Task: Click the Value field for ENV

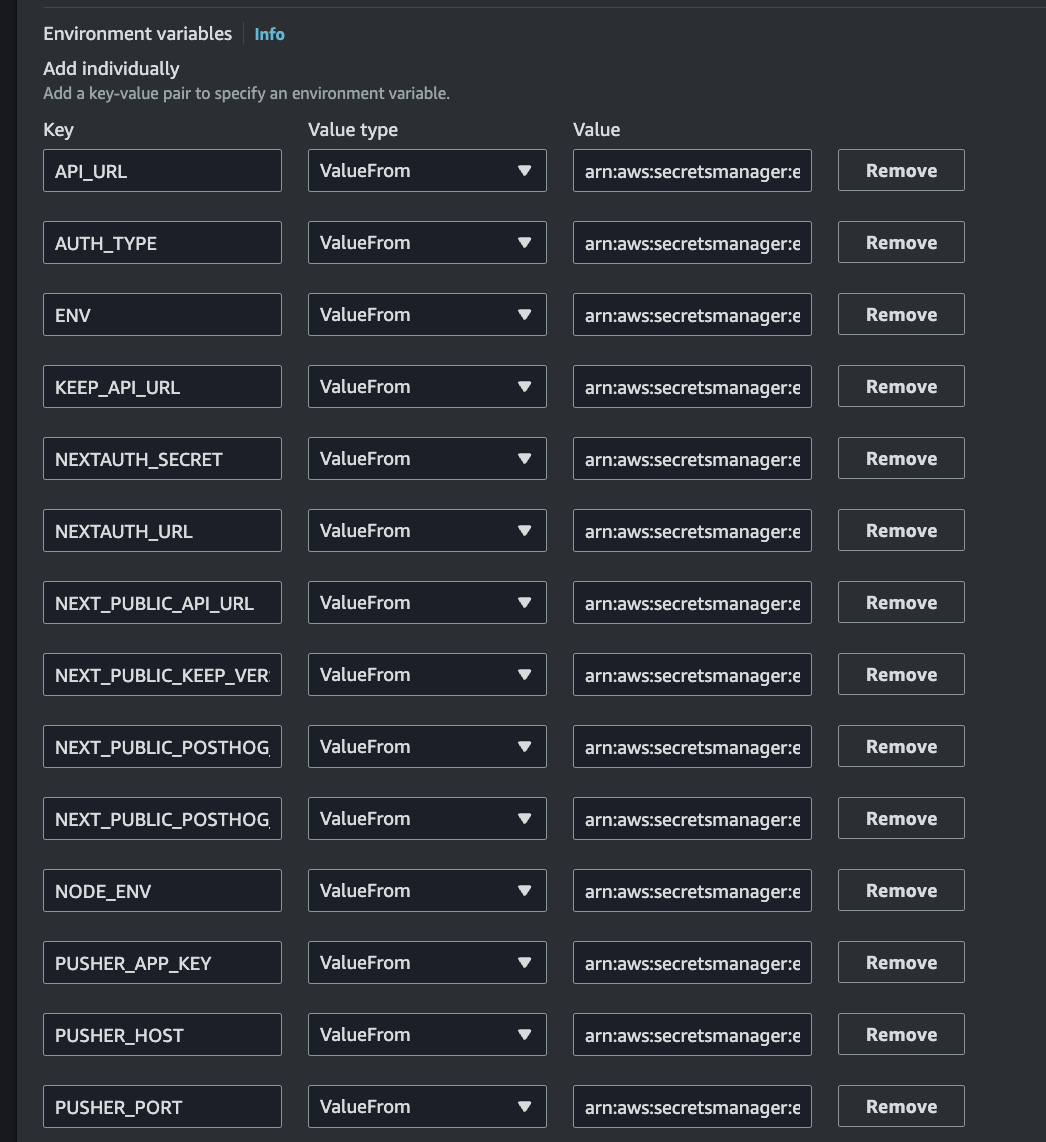Action: coord(691,314)
